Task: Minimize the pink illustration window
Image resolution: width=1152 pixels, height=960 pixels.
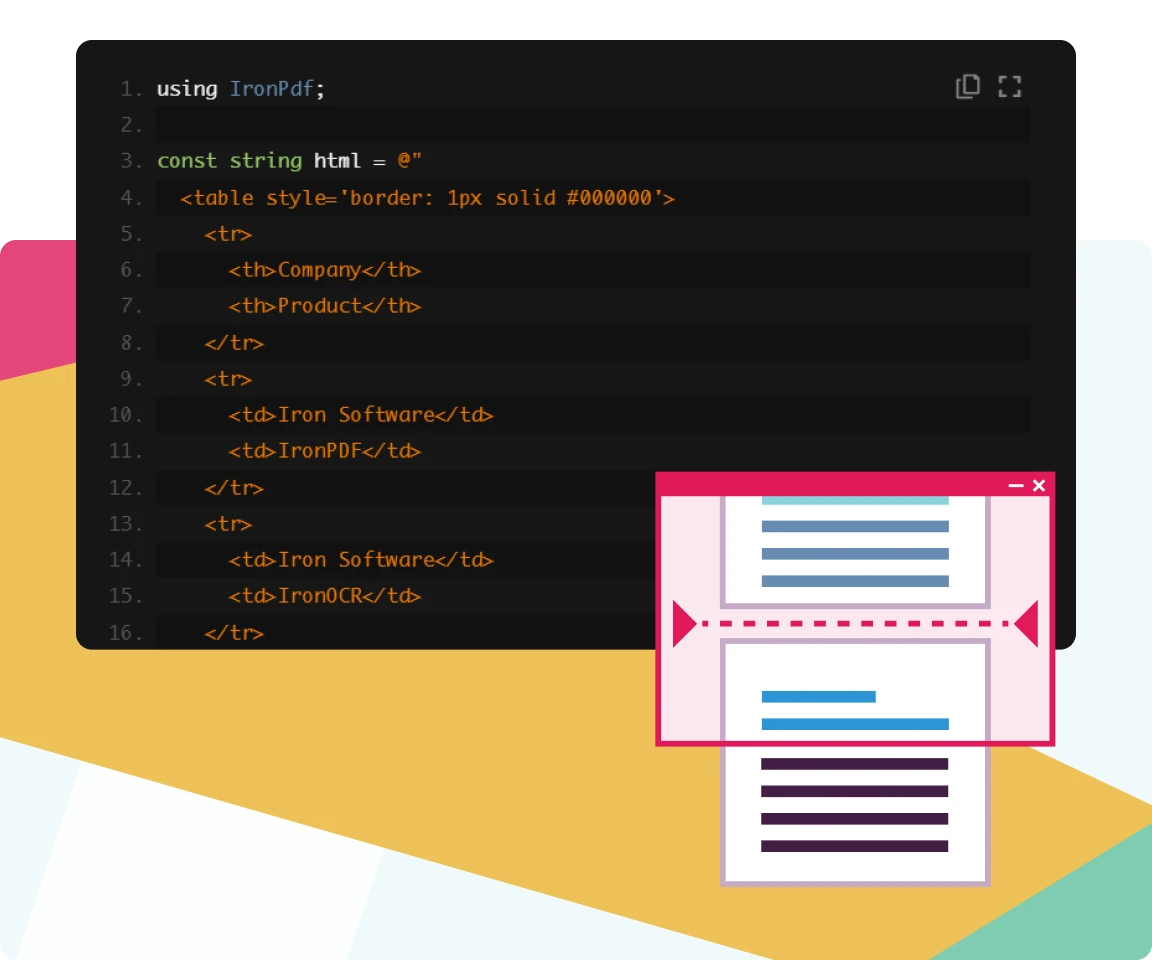Action: click(x=1016, y=486)
